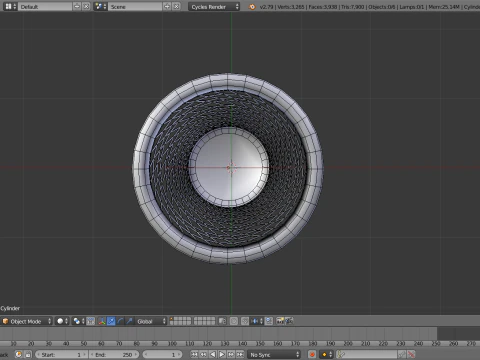Click frame 100 on the timeline
Viewport: 480px width, 360px height.
pos(172,343)
